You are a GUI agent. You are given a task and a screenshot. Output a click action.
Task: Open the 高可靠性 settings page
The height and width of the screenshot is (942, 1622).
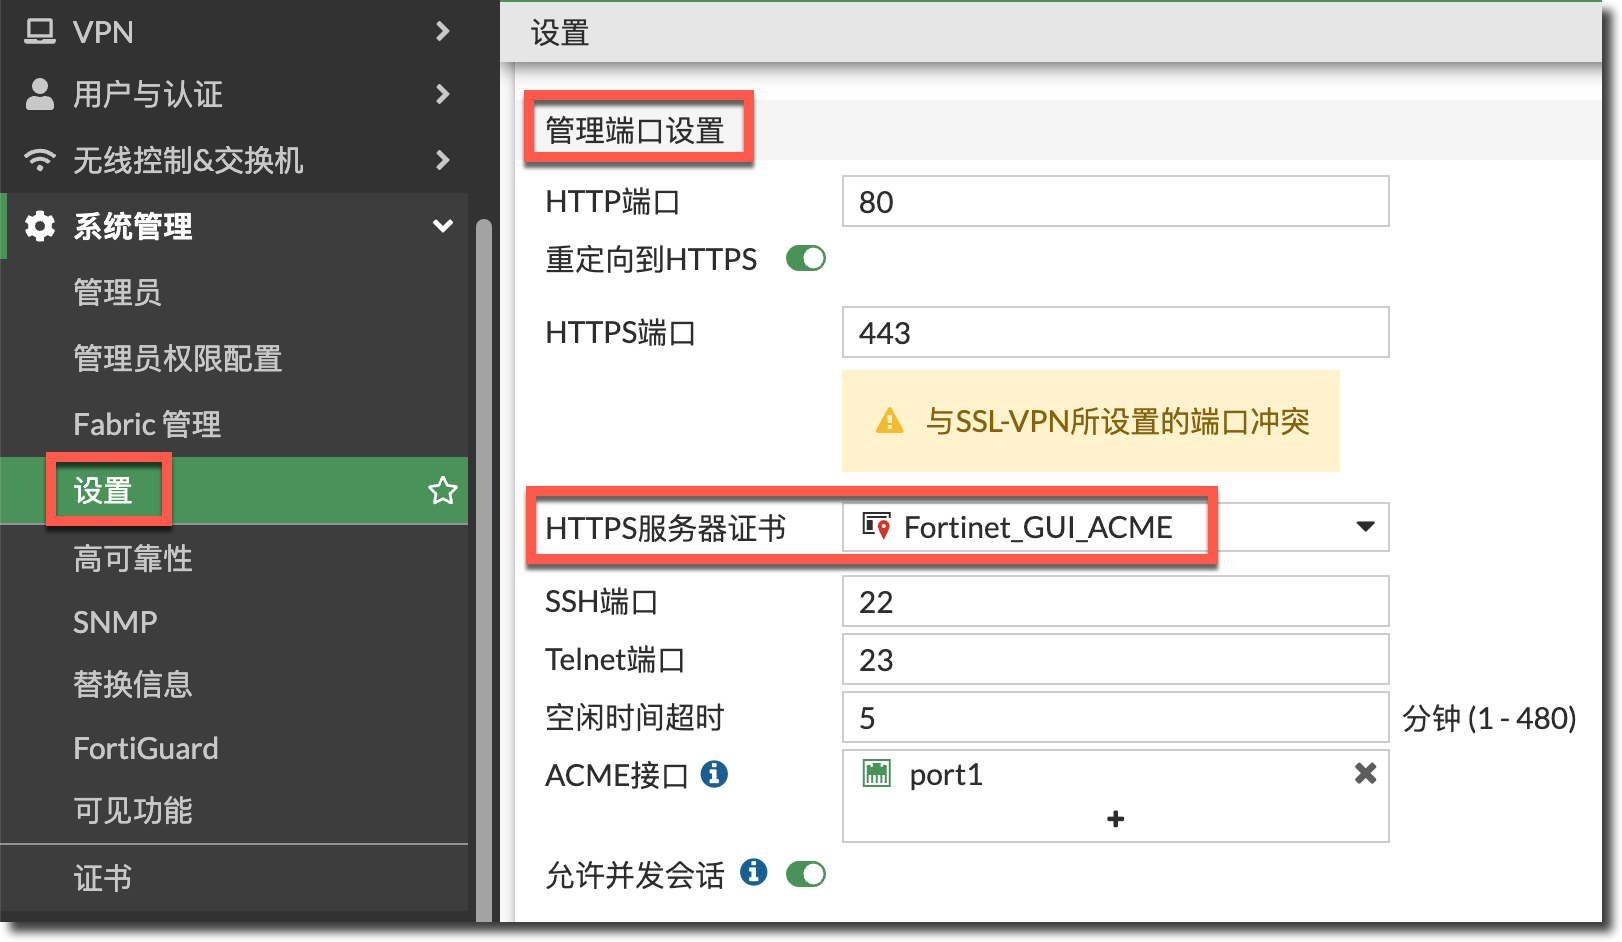pyautogui.click(x=132, y=558)
